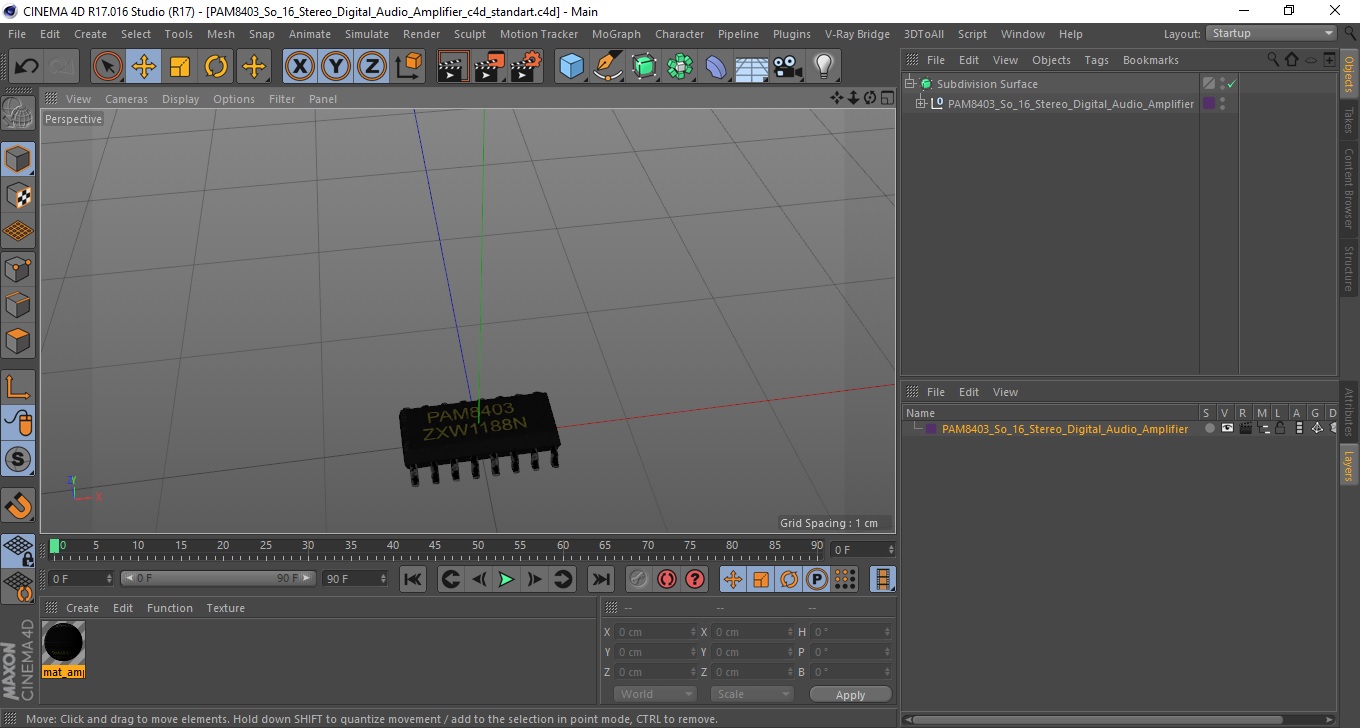The image size is (1360, 728).
Task: Open Edit Render Settings icon
Action: click(x=525, y=67)
